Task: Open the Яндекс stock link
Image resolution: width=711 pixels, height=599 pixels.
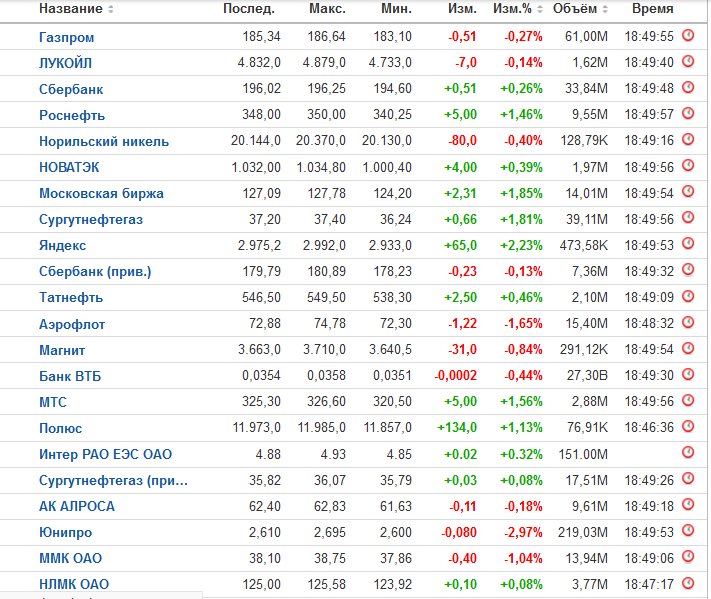Action: [63, 246]
